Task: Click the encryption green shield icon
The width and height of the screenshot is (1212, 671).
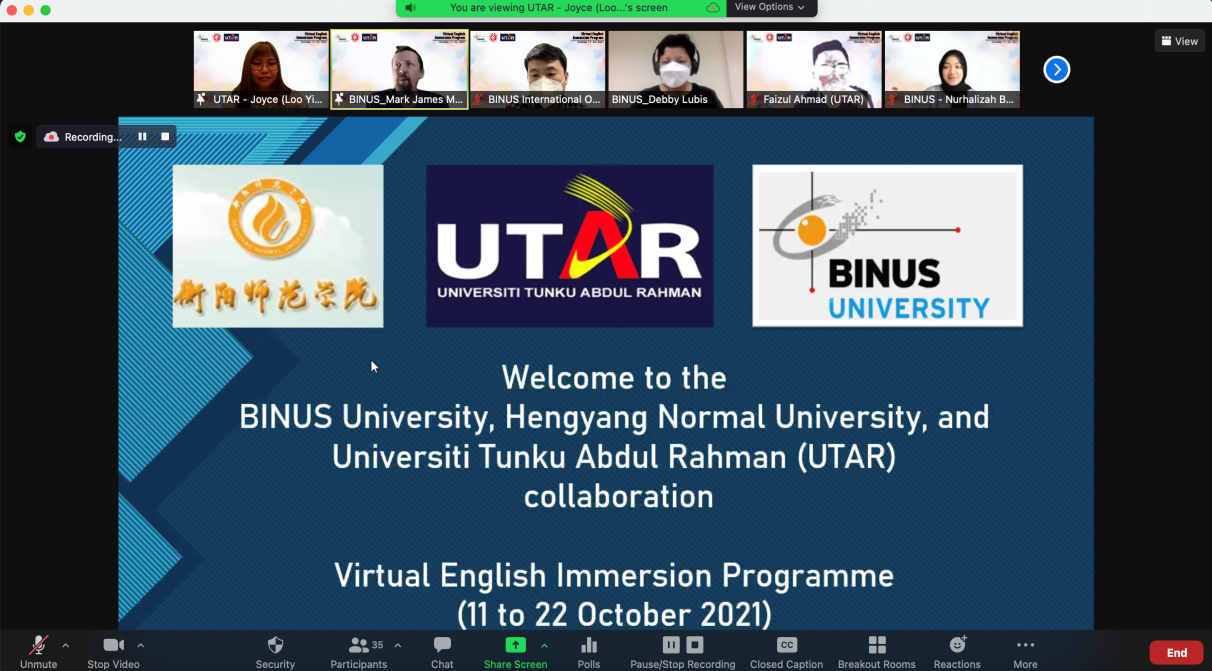Action: [20, 137]
